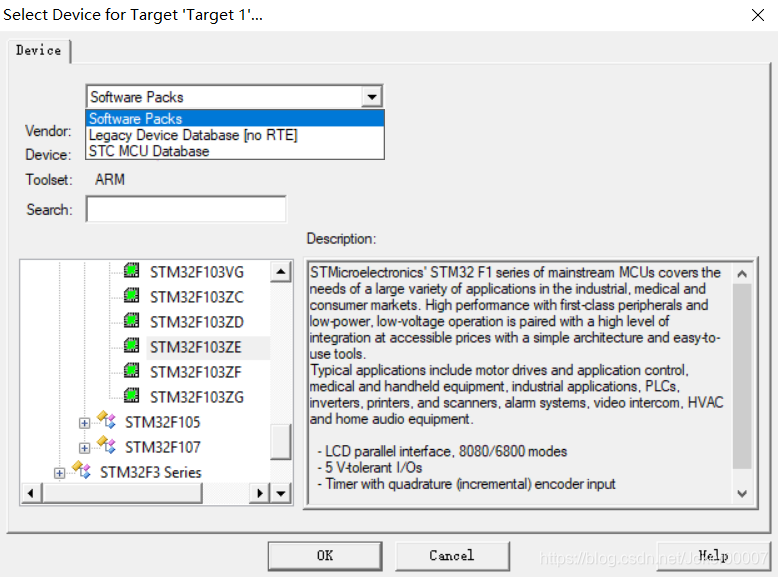Screen dimensions: 778x577
Task: Select STM32F103ZD device in tree
Action: tap(197, 322)
